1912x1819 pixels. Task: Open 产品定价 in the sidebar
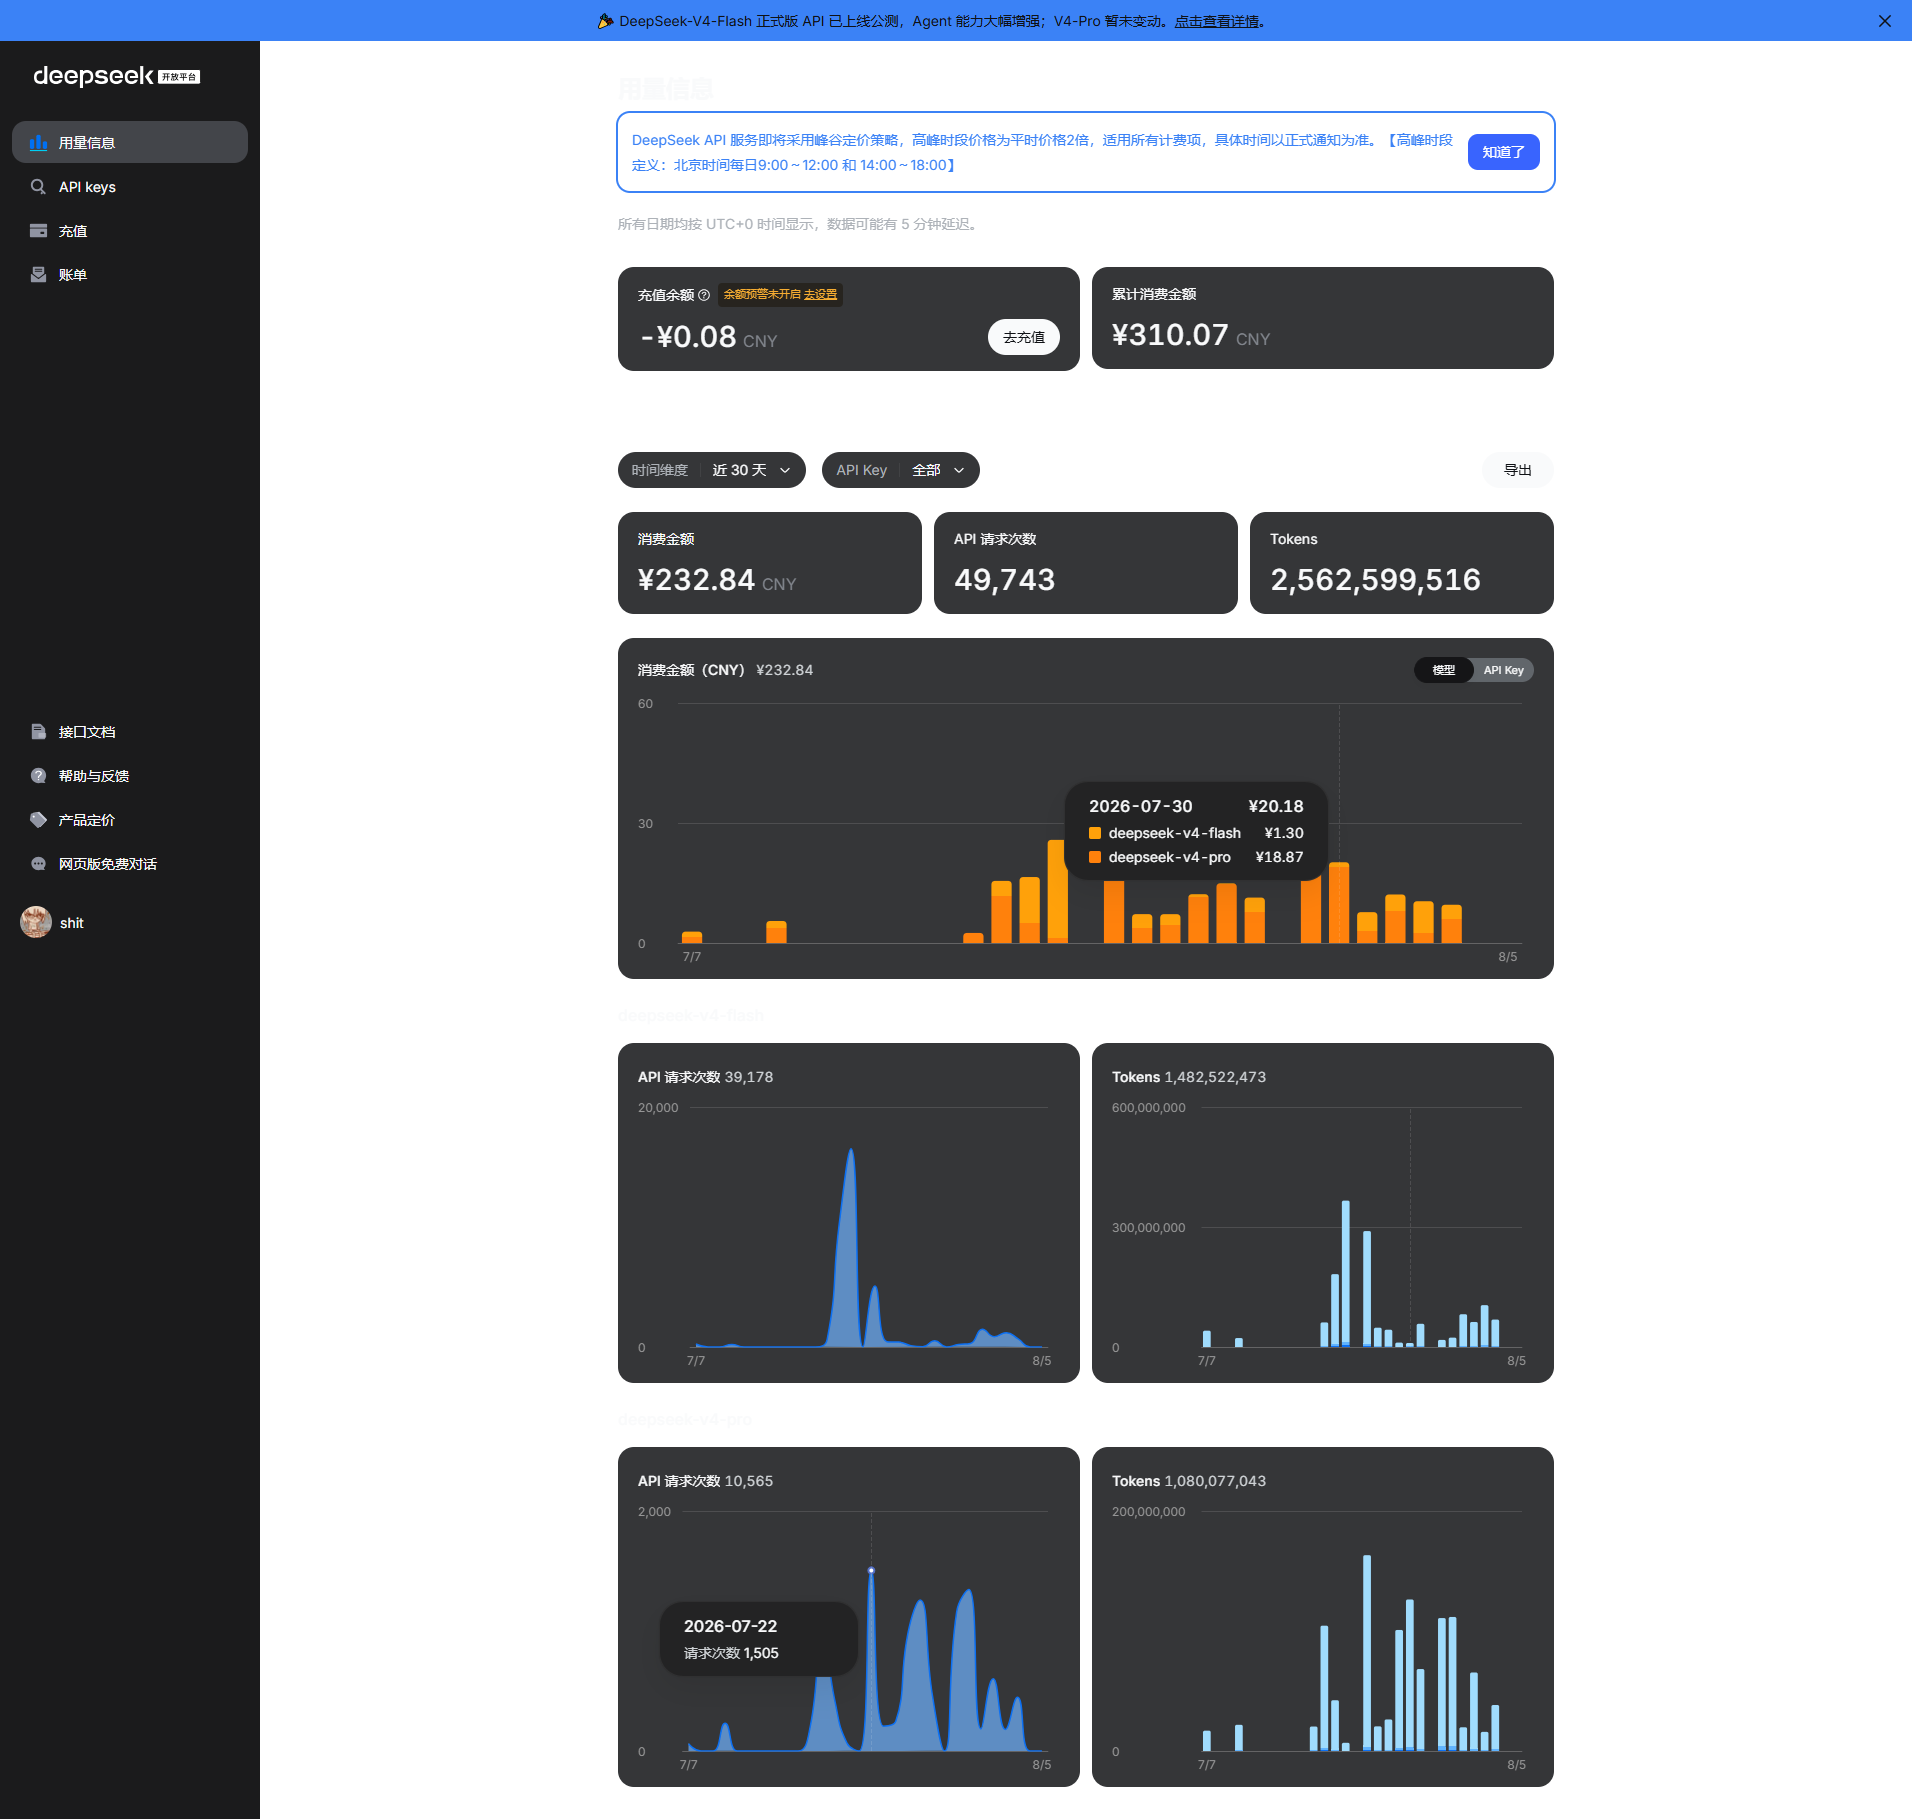tap(130, 820)
